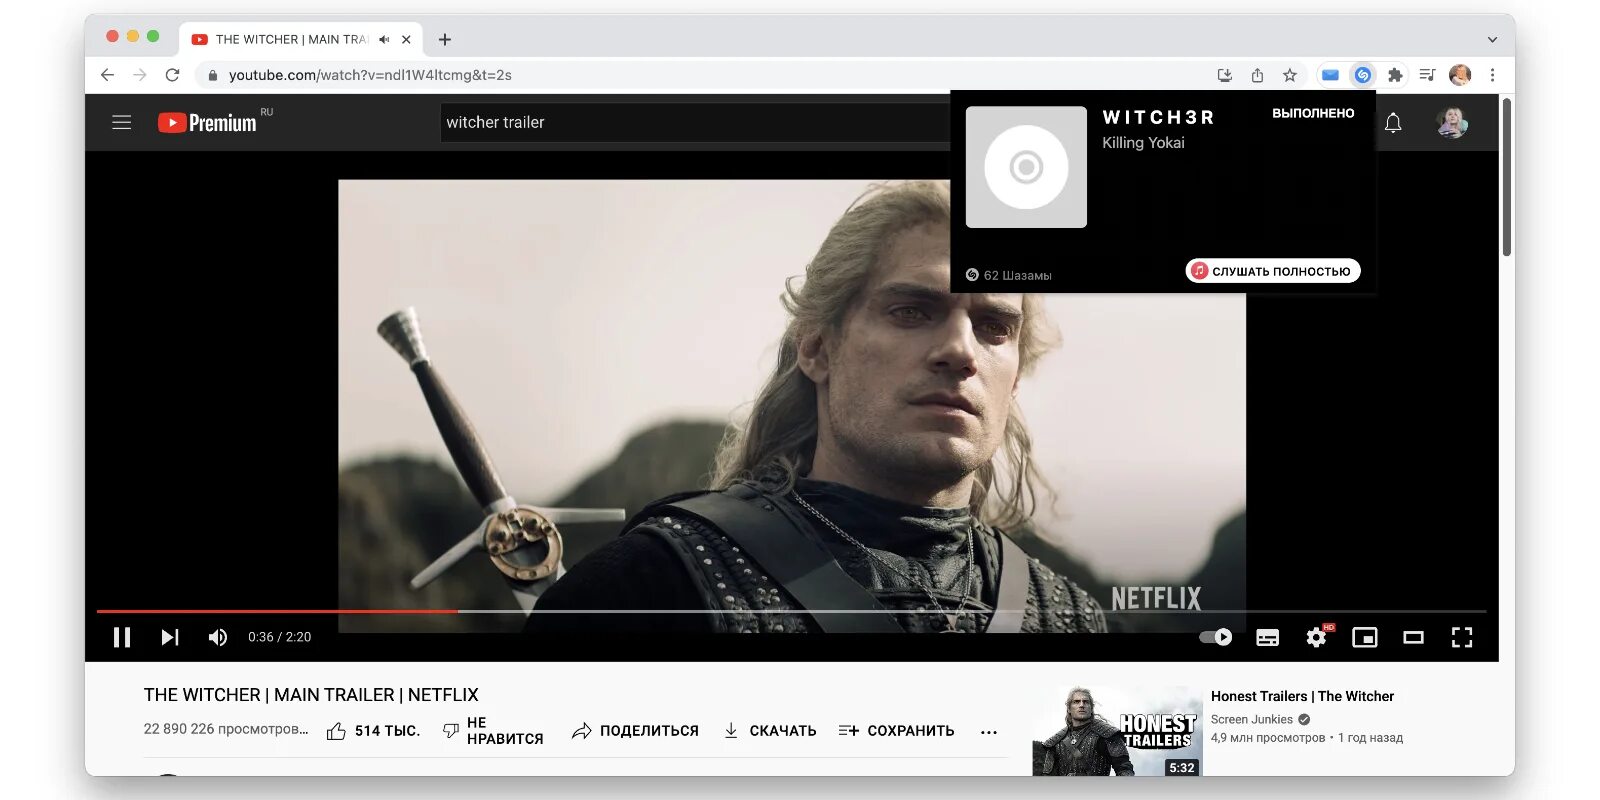Close THE WITCHER browser tab
Screen dimensions: 1600x800
(406, 40)
